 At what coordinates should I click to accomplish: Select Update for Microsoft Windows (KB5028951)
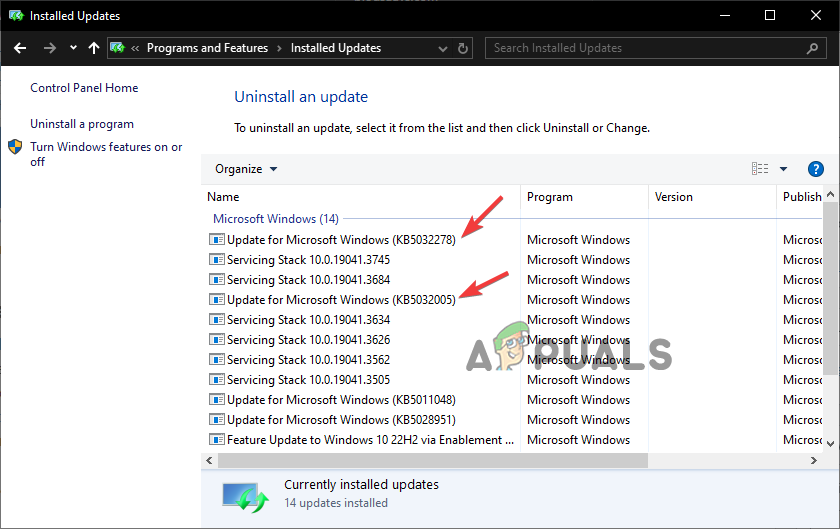coord(341,420)
